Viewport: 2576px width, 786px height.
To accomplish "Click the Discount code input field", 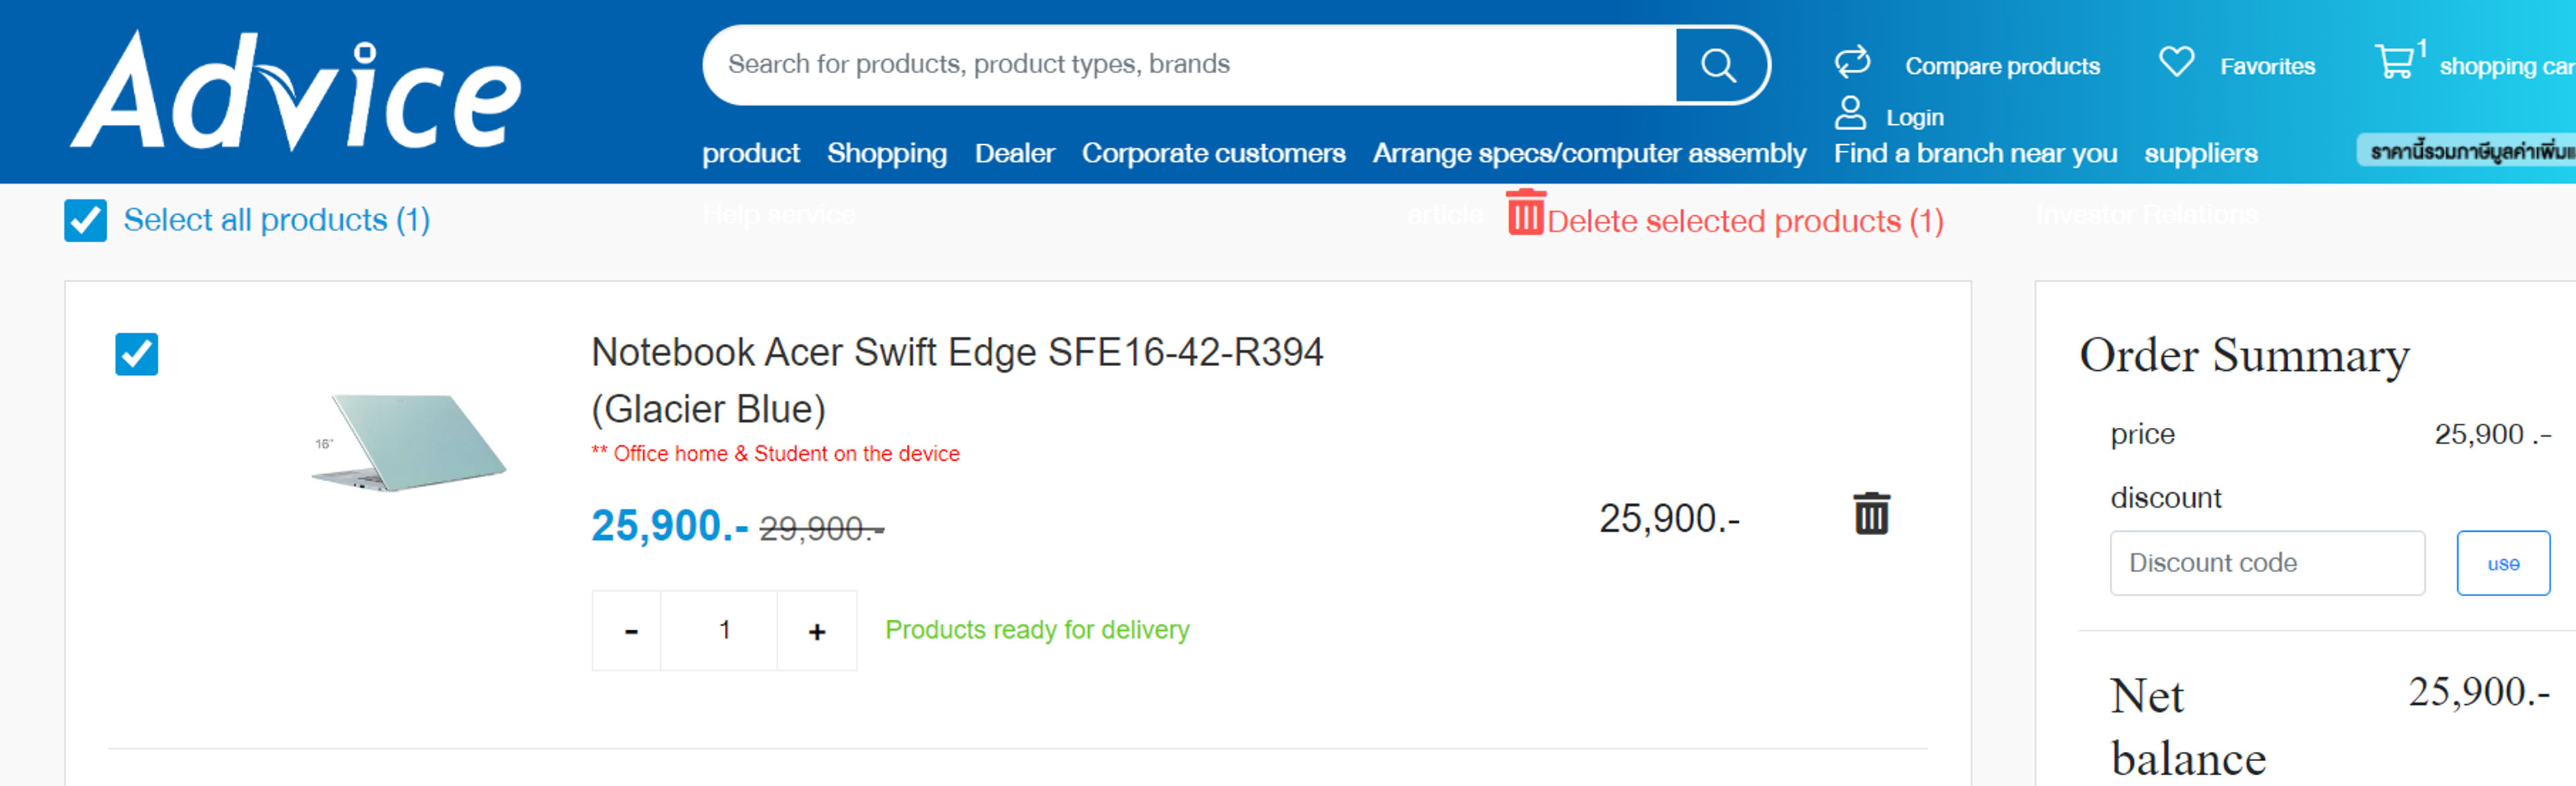I will 2267,563.
